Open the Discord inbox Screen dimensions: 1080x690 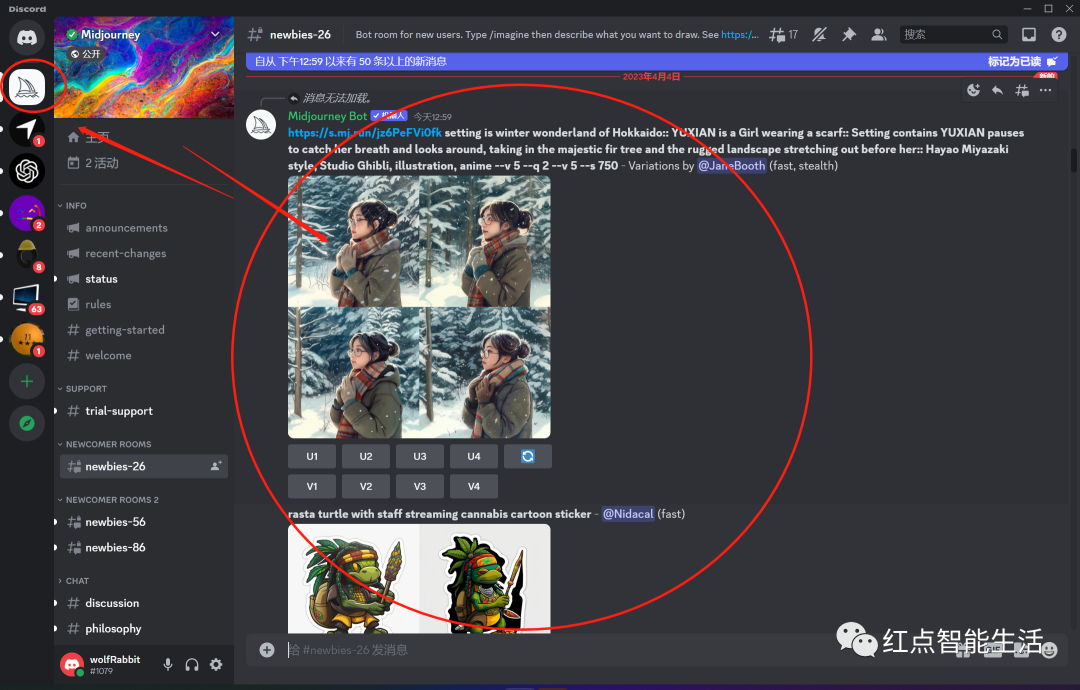pos(1028,33)
